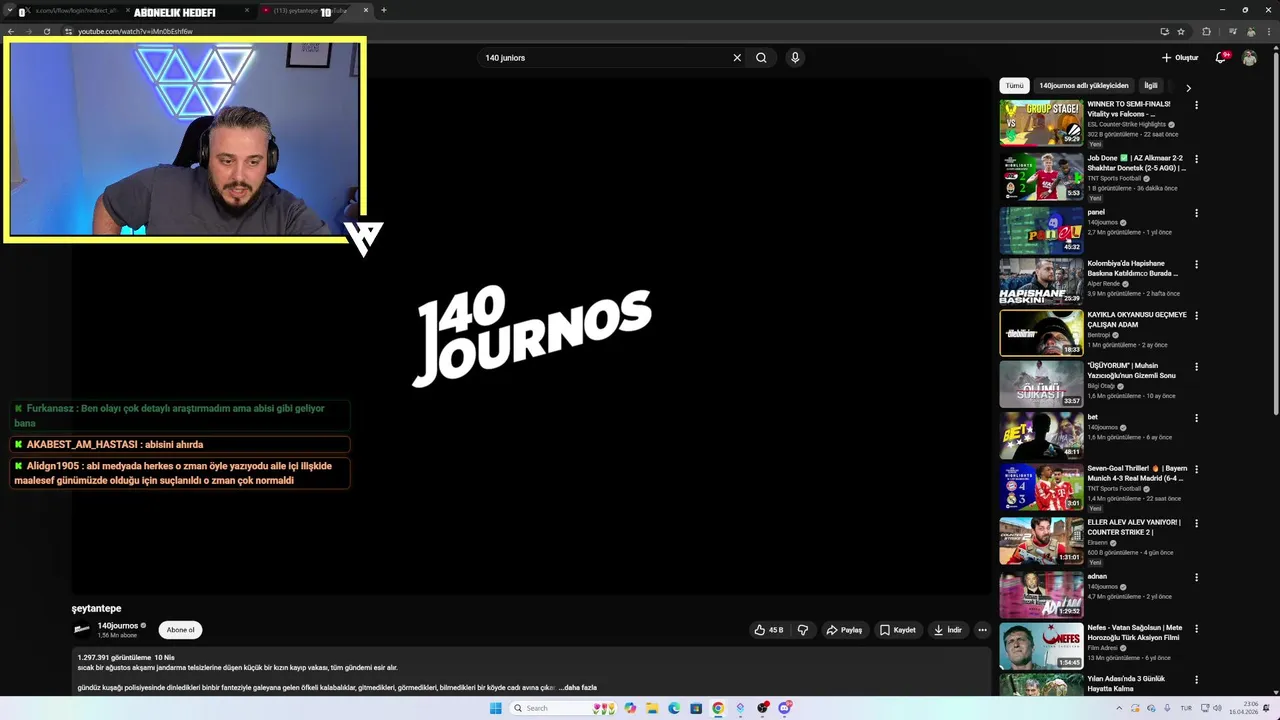Open the Job Done AZ Alkmaar thumbnail
The image size is (1280, 720).
(1041, 177)
